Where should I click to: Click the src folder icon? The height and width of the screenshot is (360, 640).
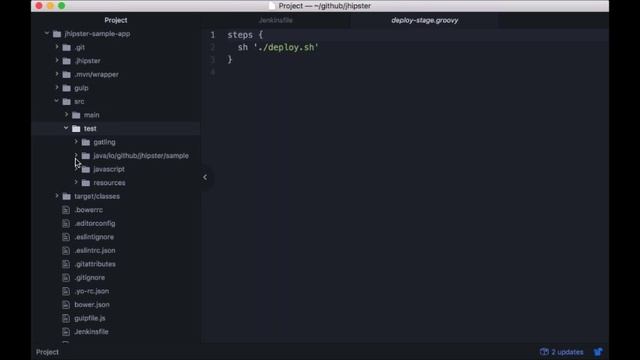(x=67, y=101)
